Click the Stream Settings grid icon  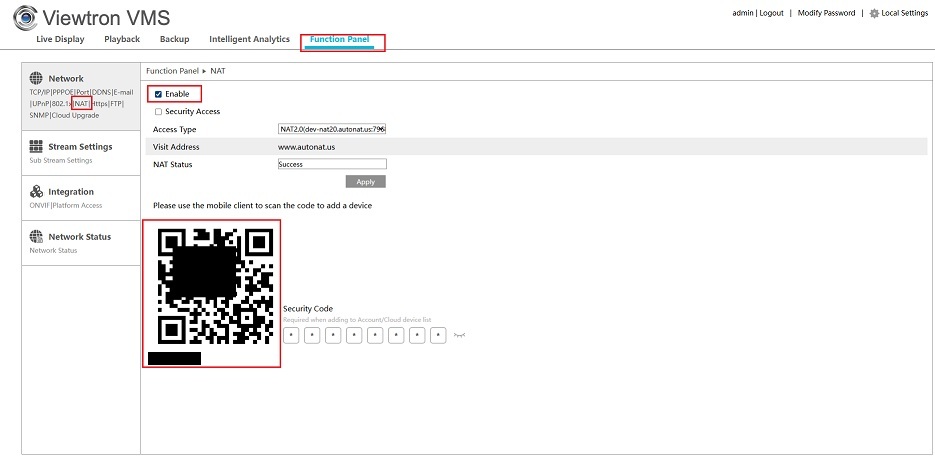pos(36,147)
